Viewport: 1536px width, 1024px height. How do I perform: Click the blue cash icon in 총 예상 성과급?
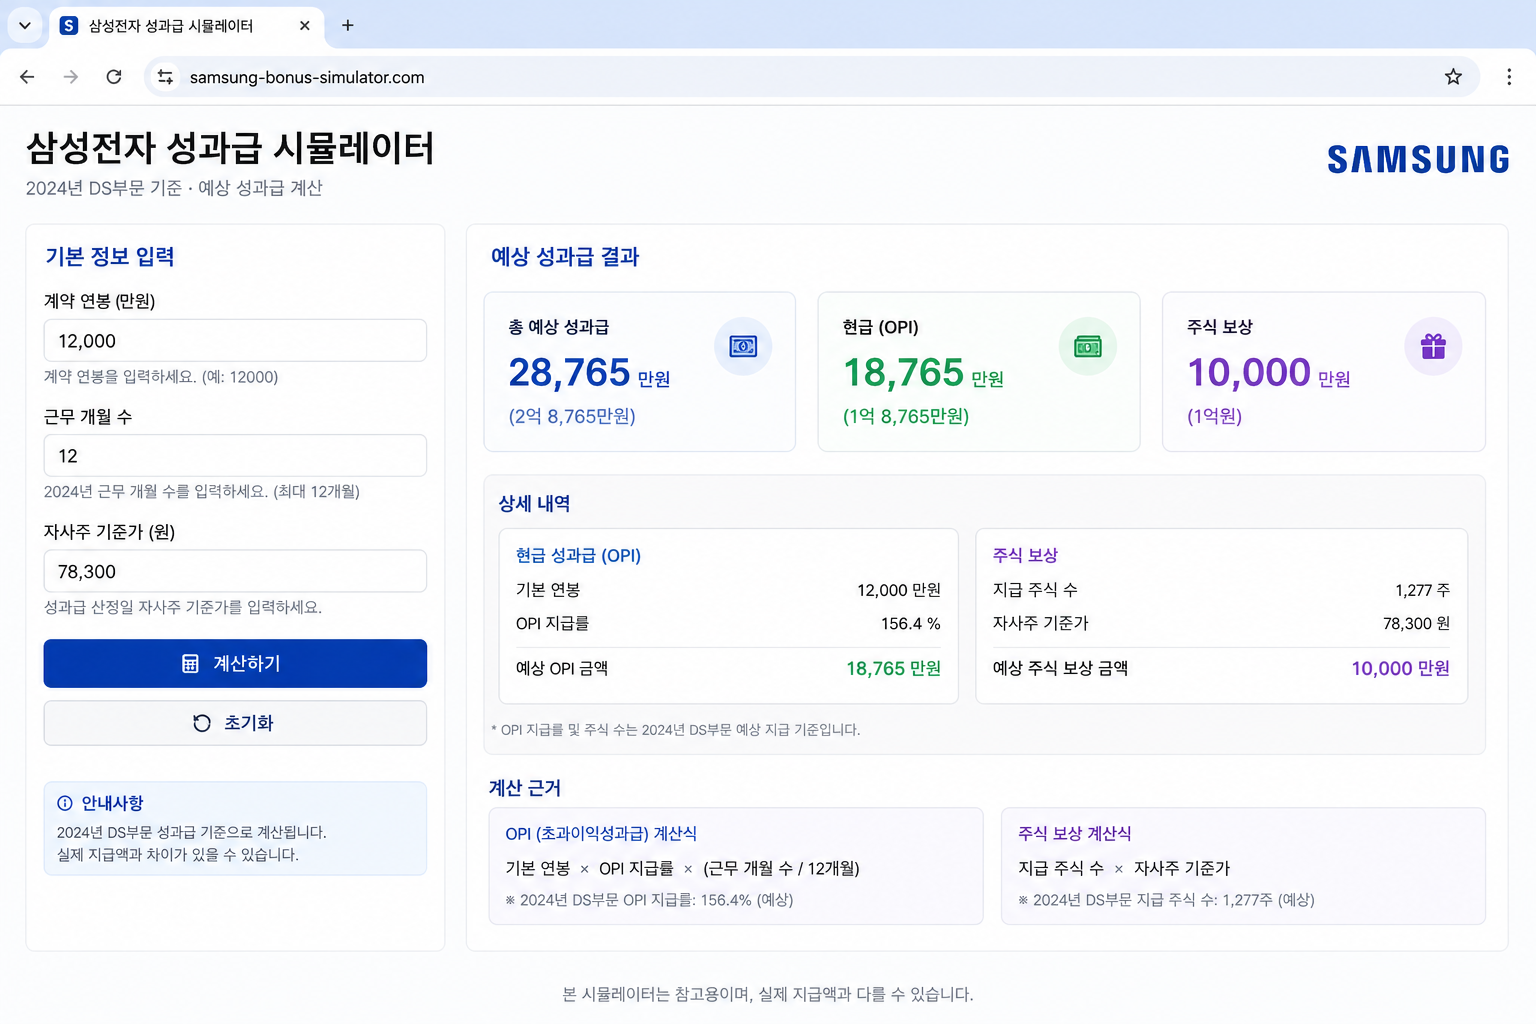pyautogui.click(x=743, y=346)
